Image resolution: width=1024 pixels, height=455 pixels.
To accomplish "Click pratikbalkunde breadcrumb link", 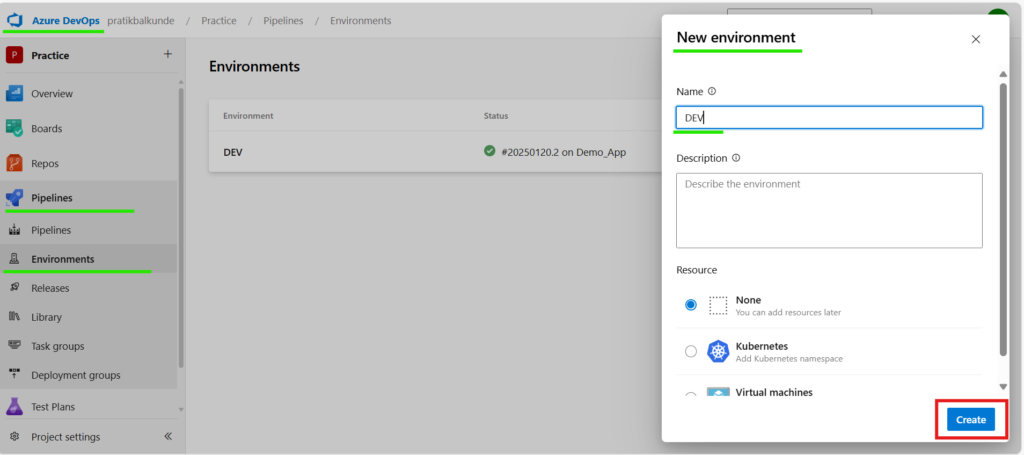I will [140, 20].
